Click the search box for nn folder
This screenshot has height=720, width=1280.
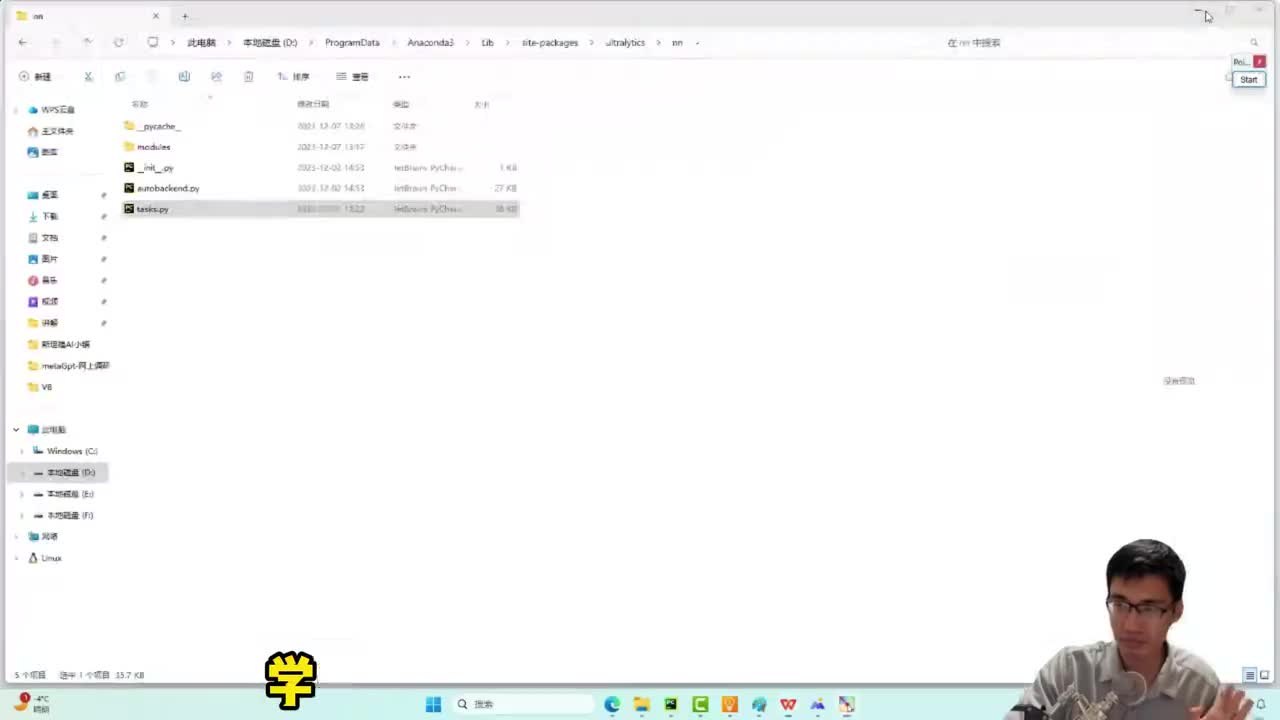[1100, 43]
